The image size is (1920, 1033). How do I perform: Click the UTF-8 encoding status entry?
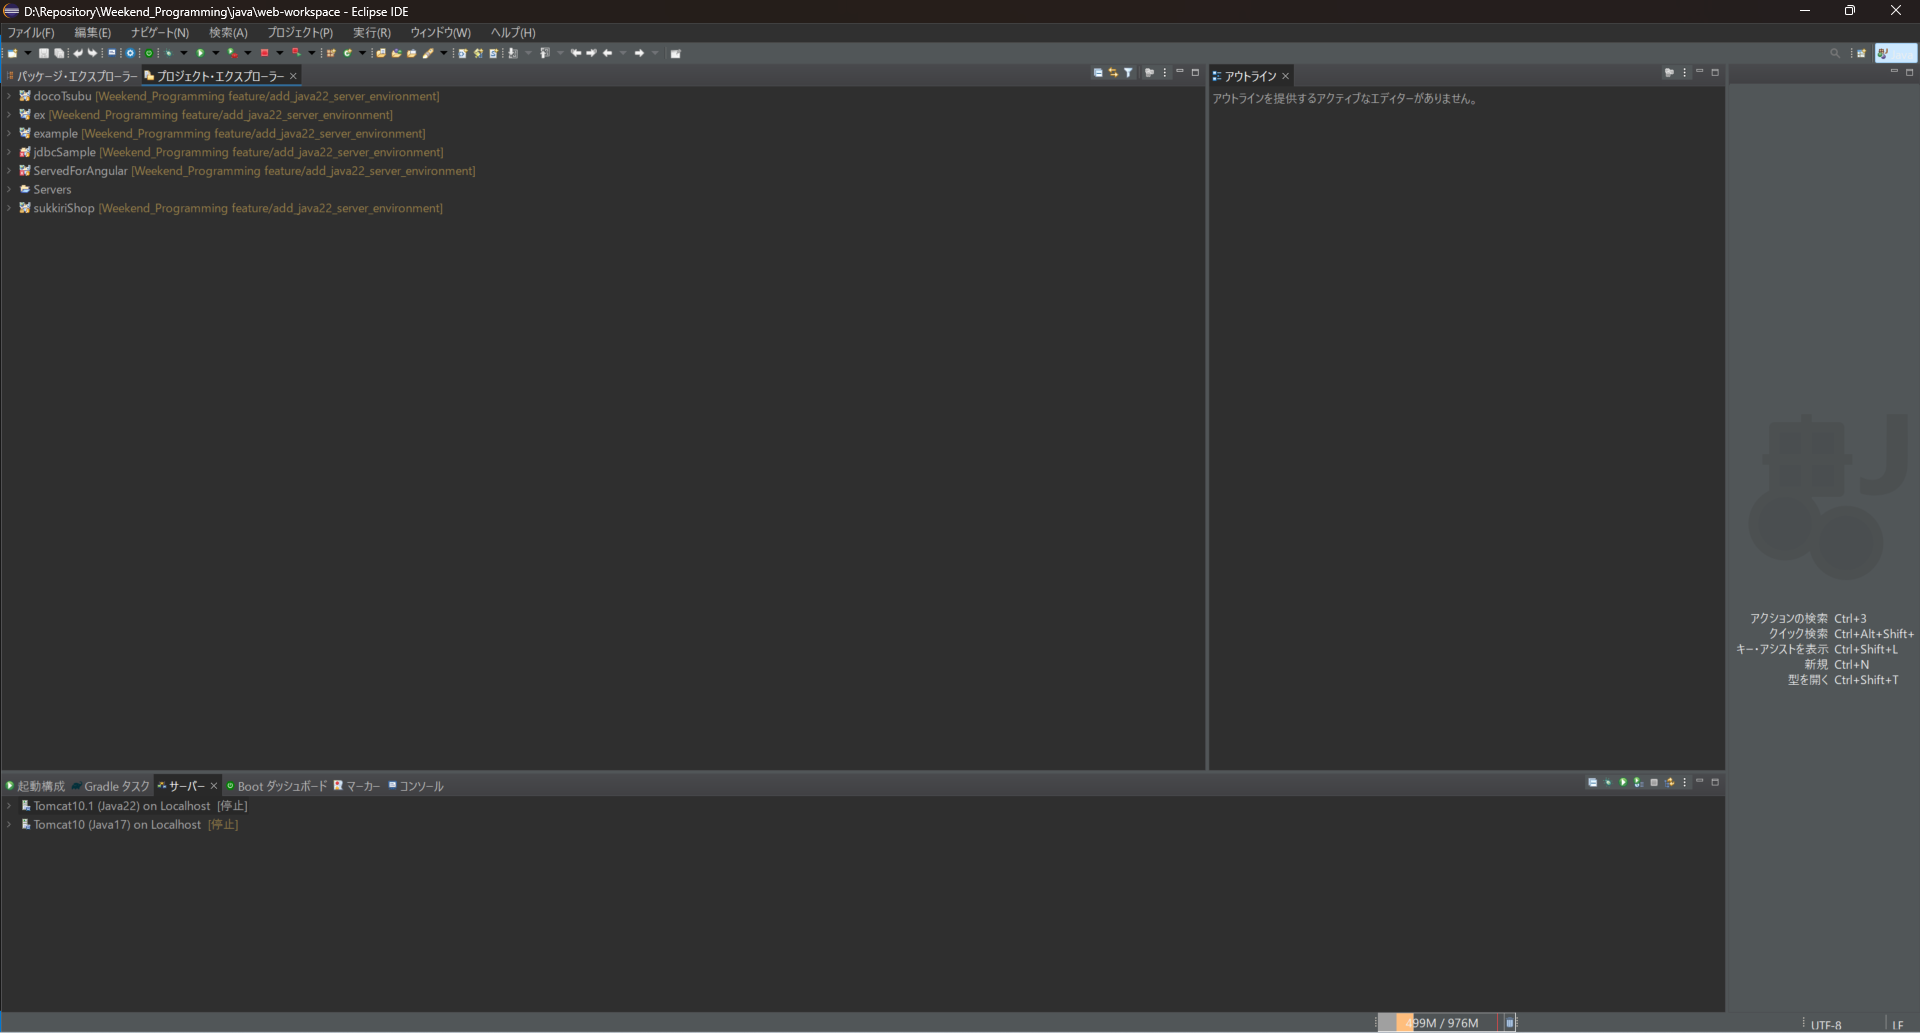tap(1826, 1025)
